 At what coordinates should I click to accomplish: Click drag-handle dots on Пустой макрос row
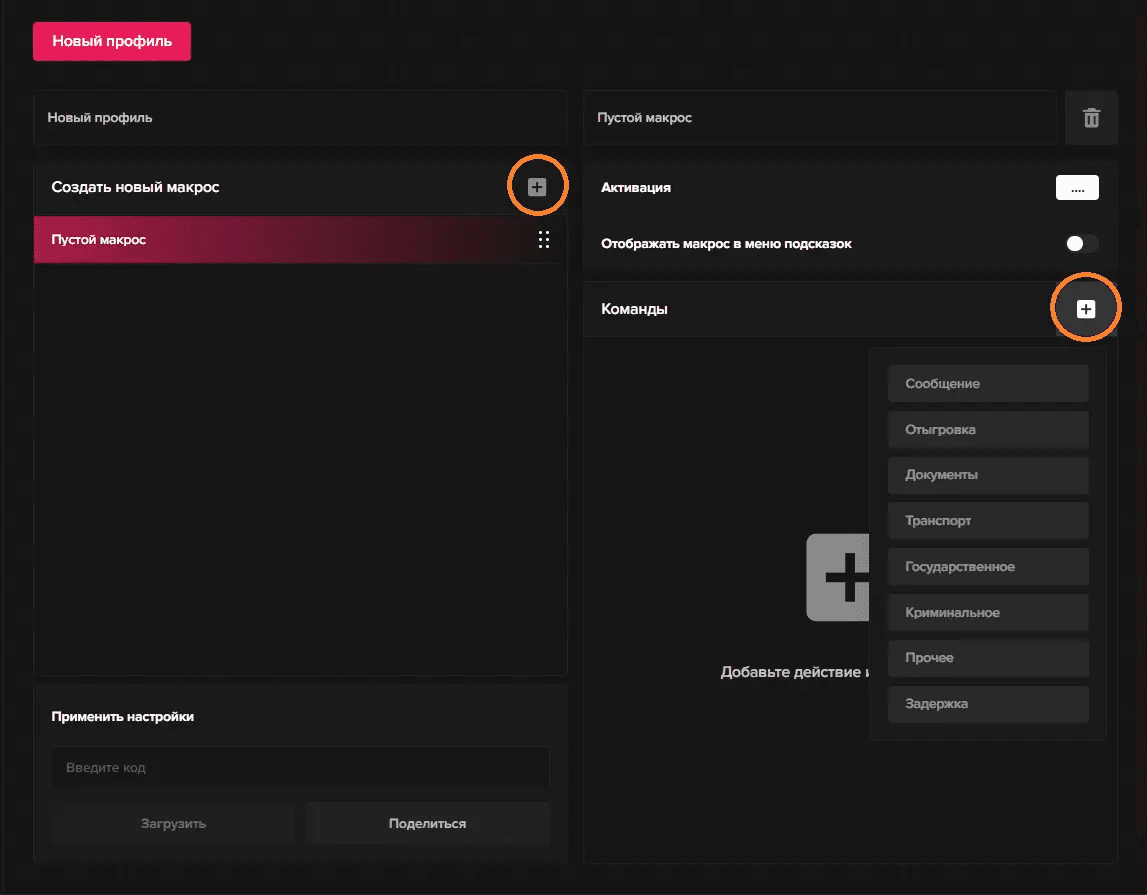pos(544,240)
